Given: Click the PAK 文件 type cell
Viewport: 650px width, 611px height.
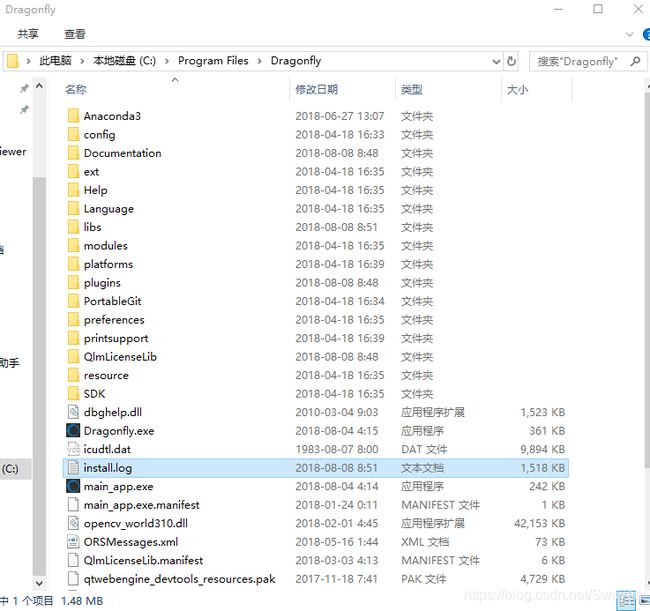Looking at the screenshot, I should point(424,579).
